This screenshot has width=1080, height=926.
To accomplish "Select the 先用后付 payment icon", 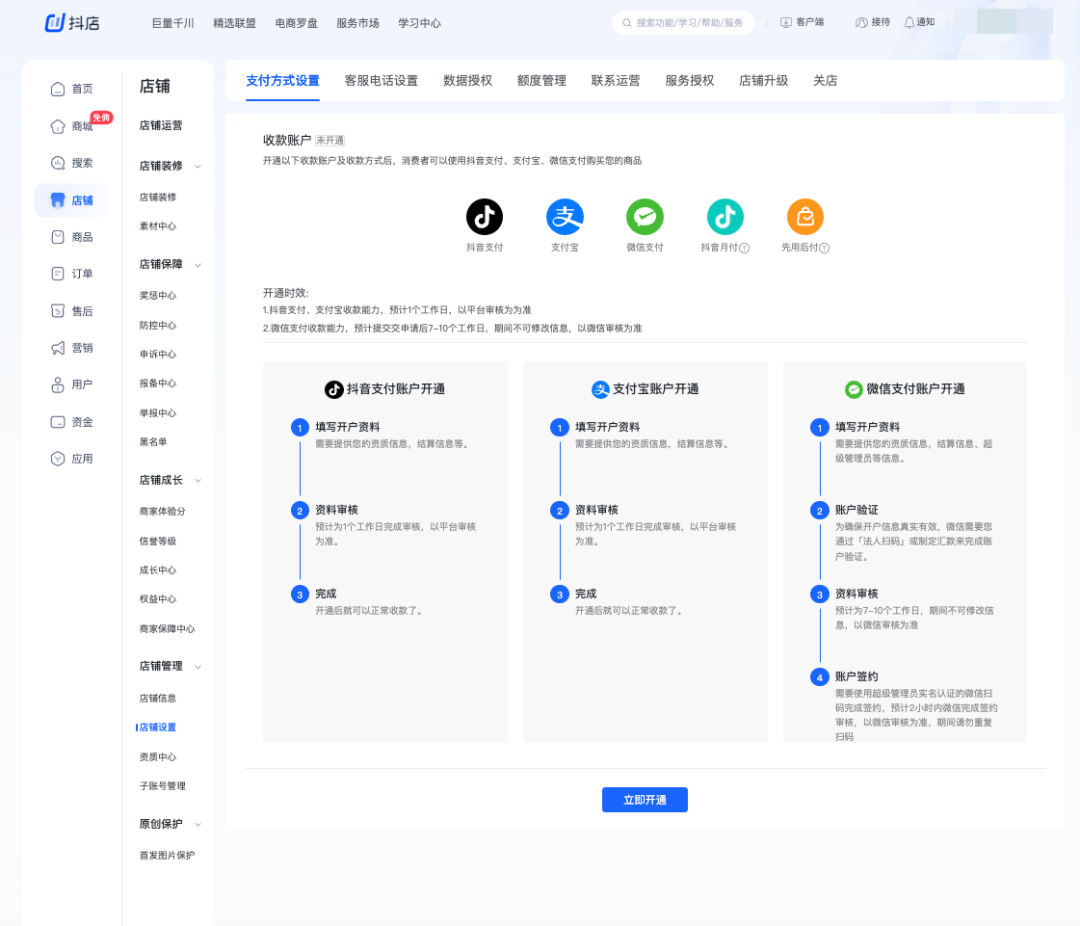I will tap(804, 216).
